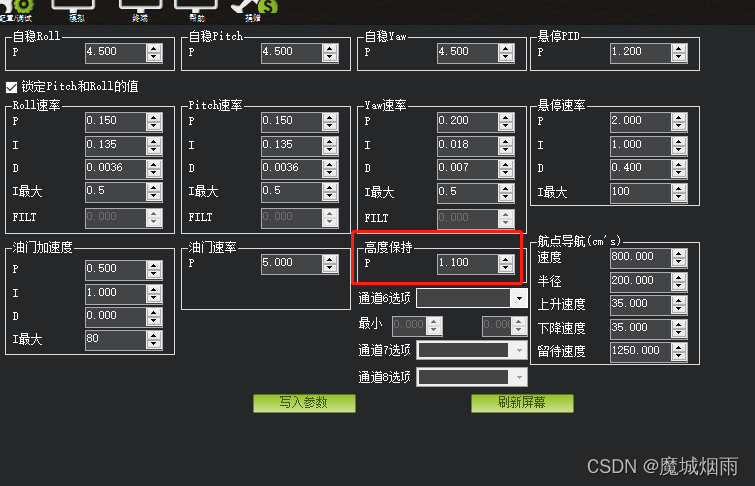
Task: Decrease 下降速度 value with down arrow
Action: click(679, 333)
